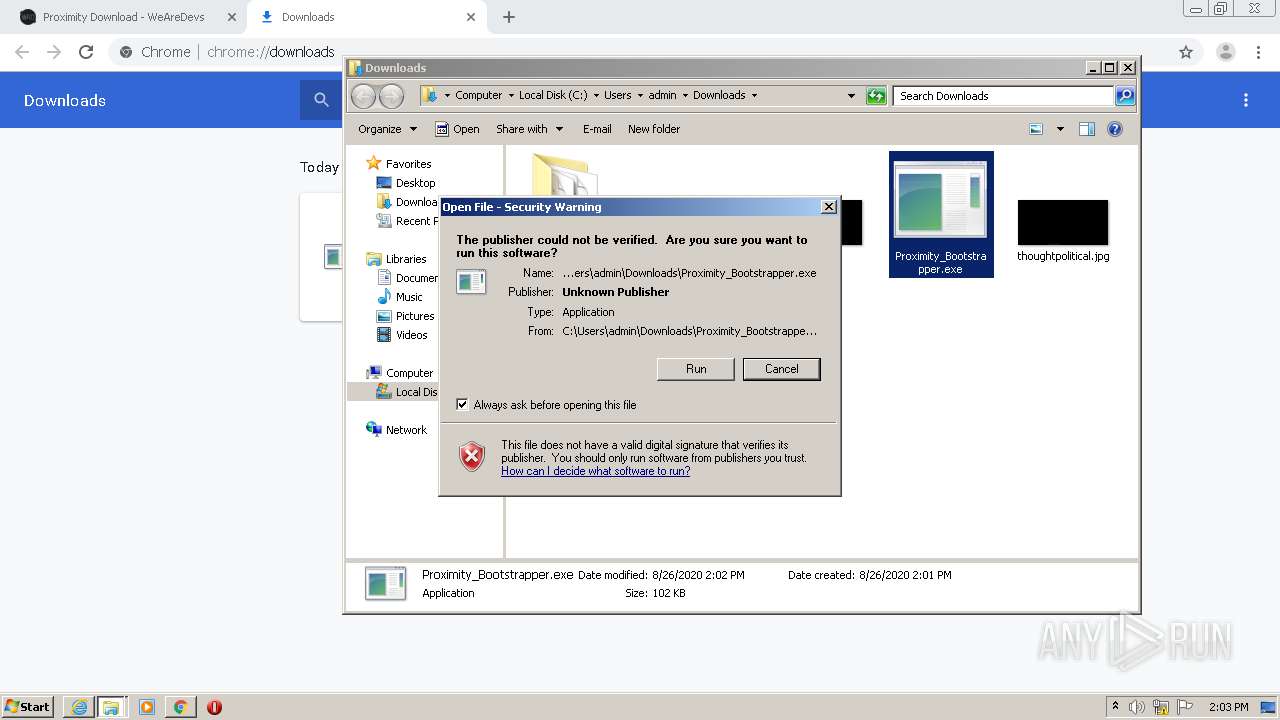Click taskbar volume speaker icon
The image size is (1280, 720).
pos(1137,707)
